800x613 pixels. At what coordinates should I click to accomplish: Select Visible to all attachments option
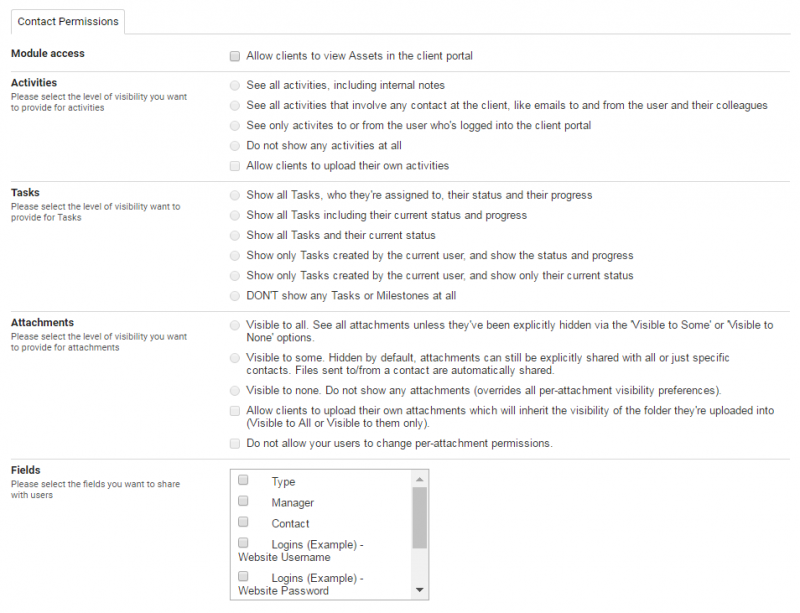click(234, 326)
